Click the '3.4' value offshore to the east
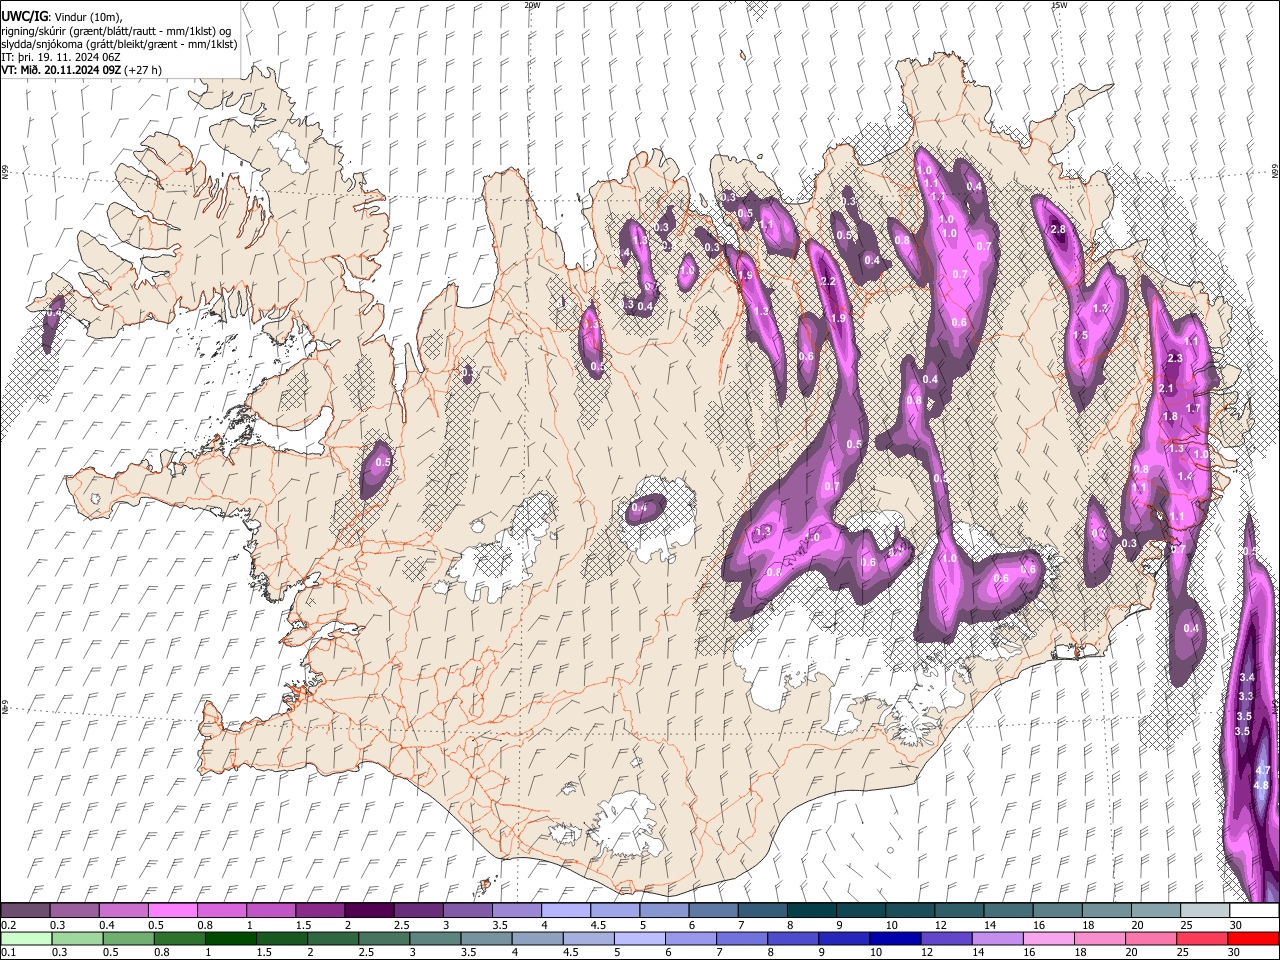 (x=1246, y=678)
